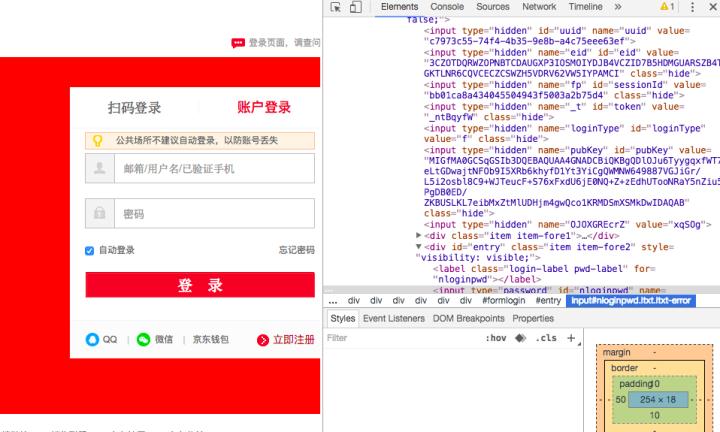Toggle the :hov element state button
The width and height of the screenshot is (720, 432).
pyautogui.click(x=495, y=338)
